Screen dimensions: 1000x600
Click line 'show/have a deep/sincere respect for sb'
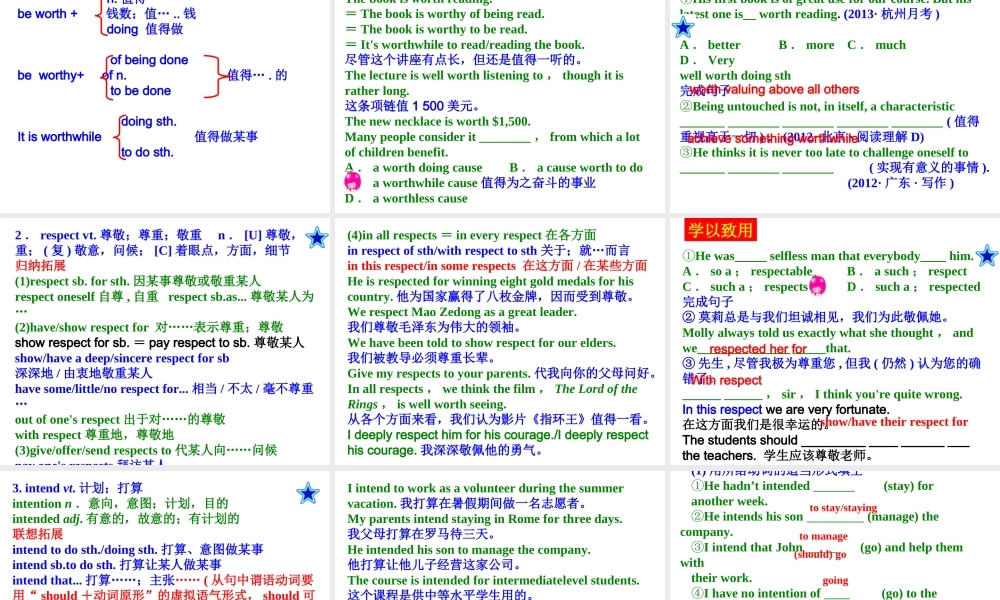coord(122,358)
